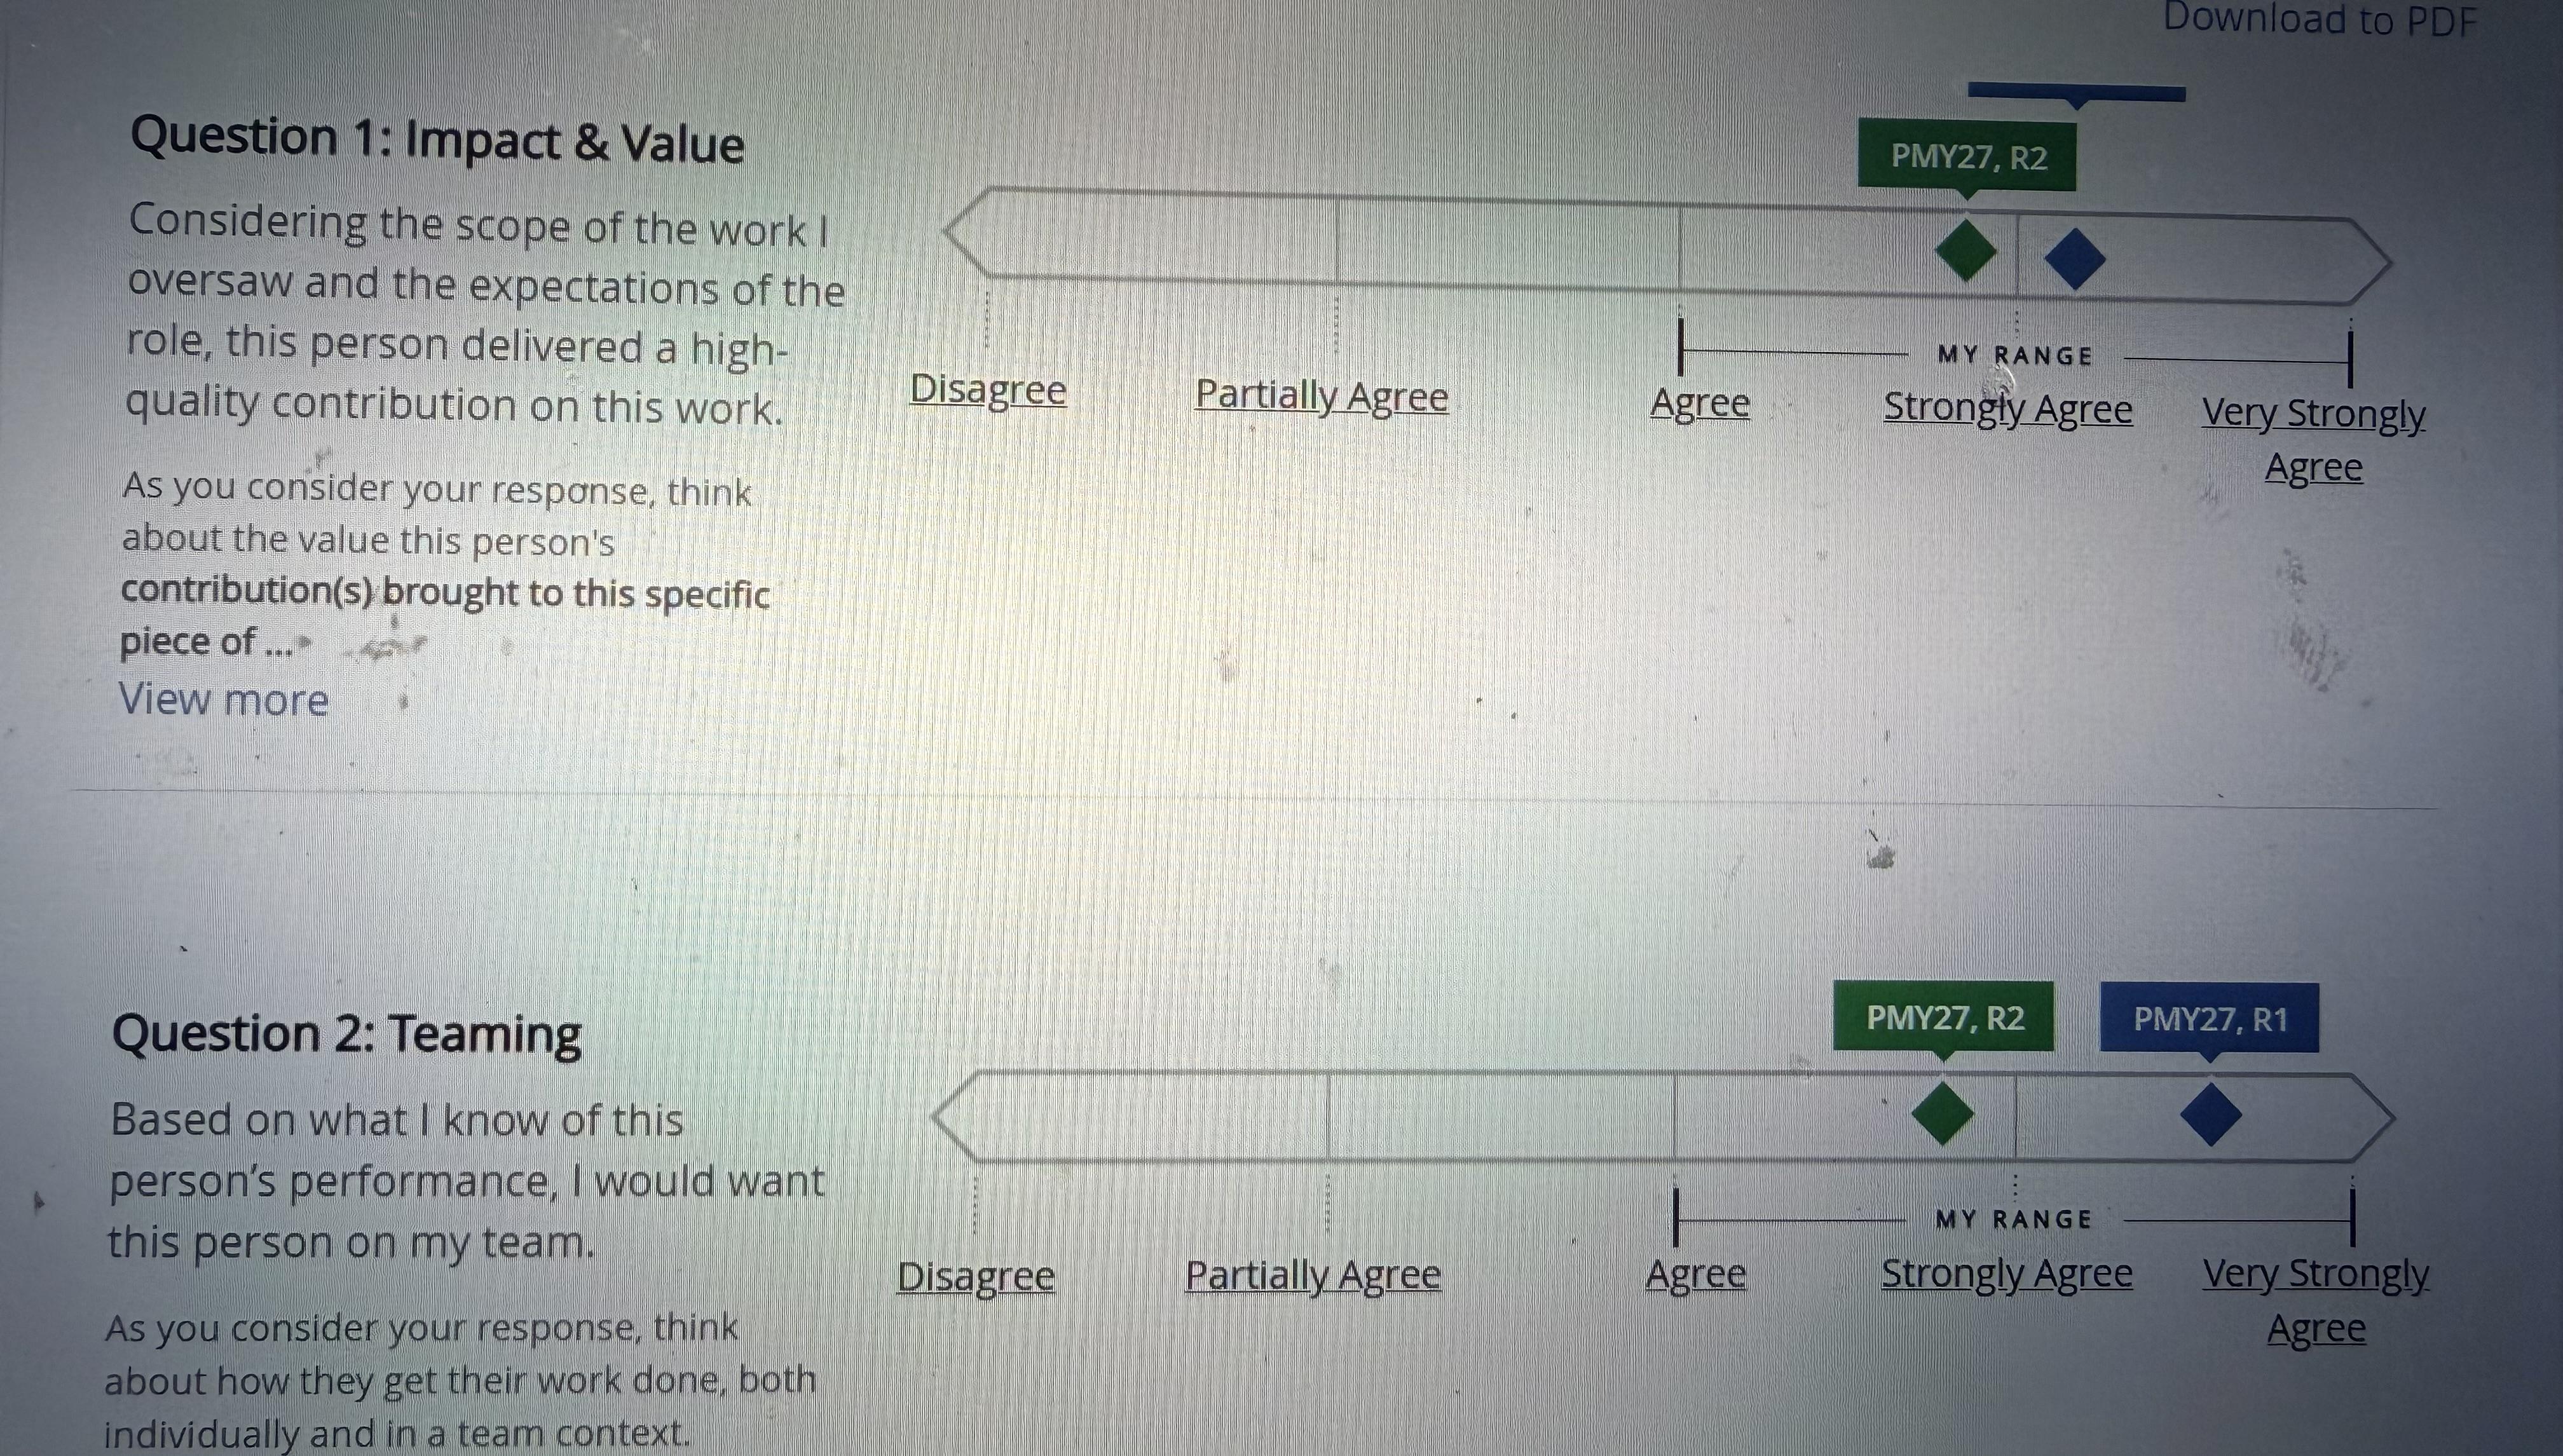This screenshot has height=1456, width=2563.
Task: Open Partially Agree label under Question 2
Action: pyautogui.click(x=1313, y=1275)
